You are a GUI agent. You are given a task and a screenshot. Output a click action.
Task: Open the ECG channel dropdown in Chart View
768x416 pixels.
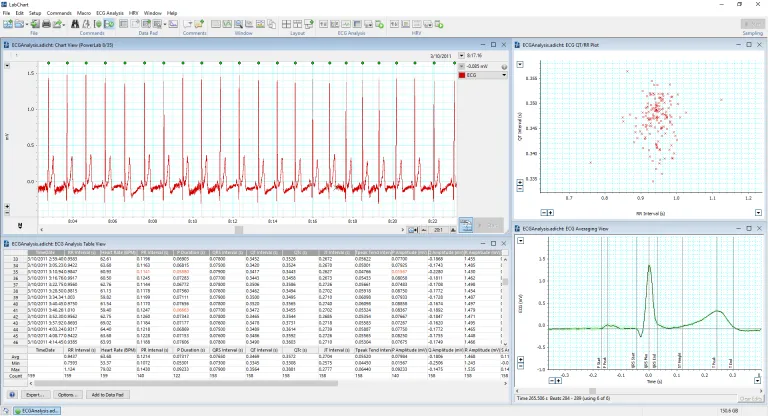point(503,74)
